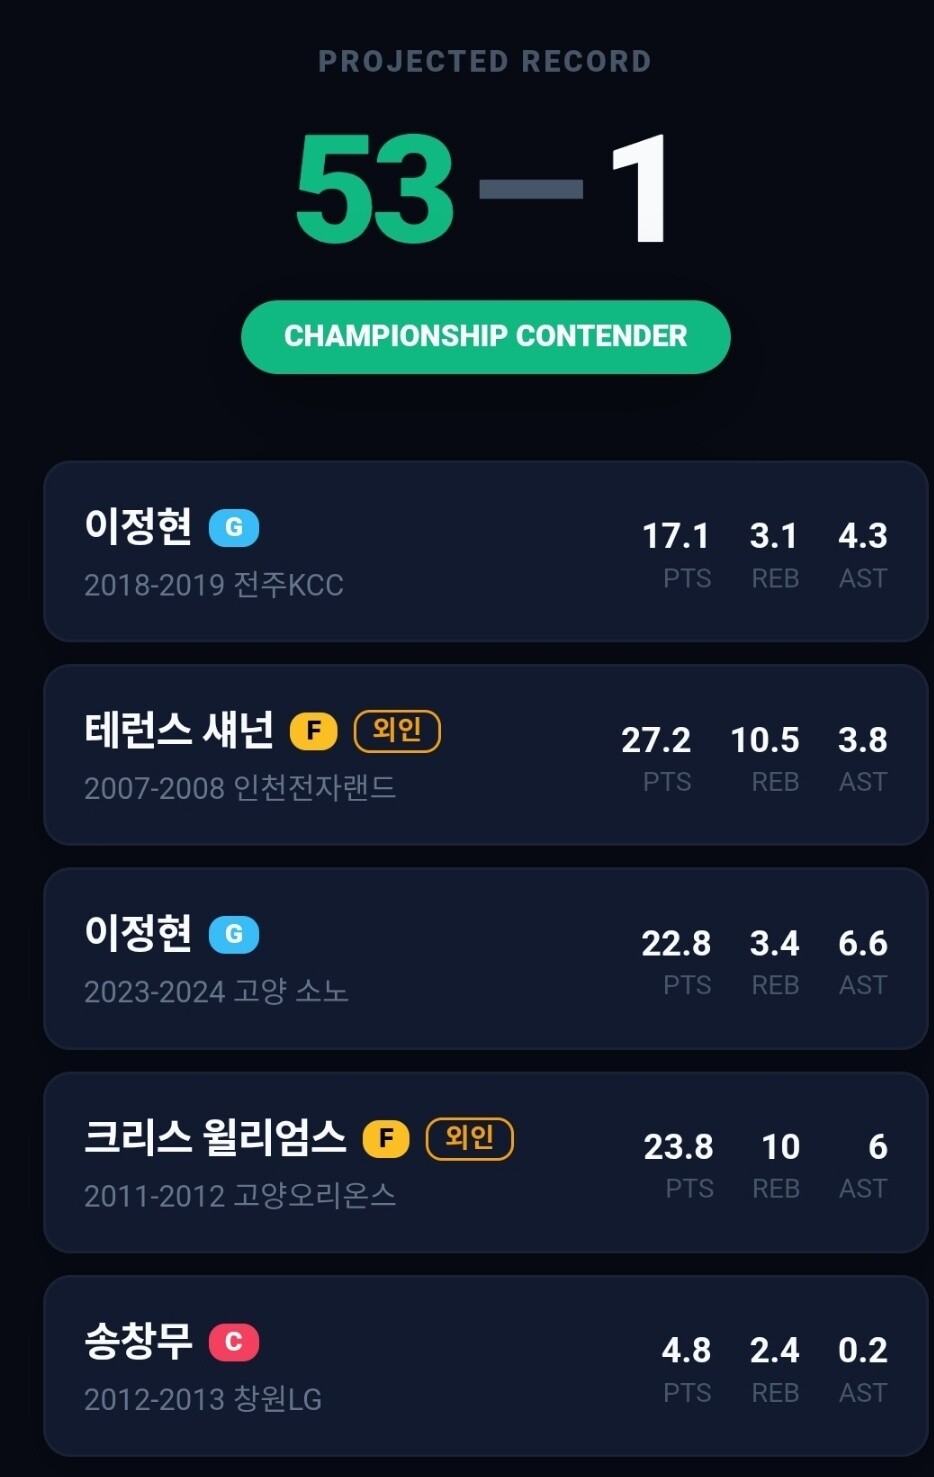This screenshot has height=1477, width=934.
Task: Click the 외인 tag beside 크리스 윌리엄스
Action: (x=470, y=1138)
